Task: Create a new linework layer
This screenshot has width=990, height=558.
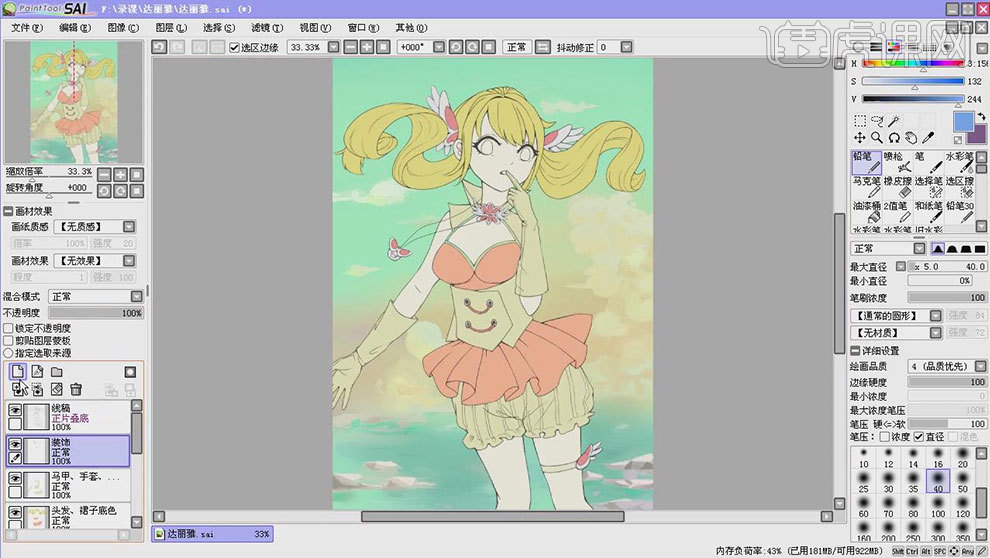Action: [37, 372]
